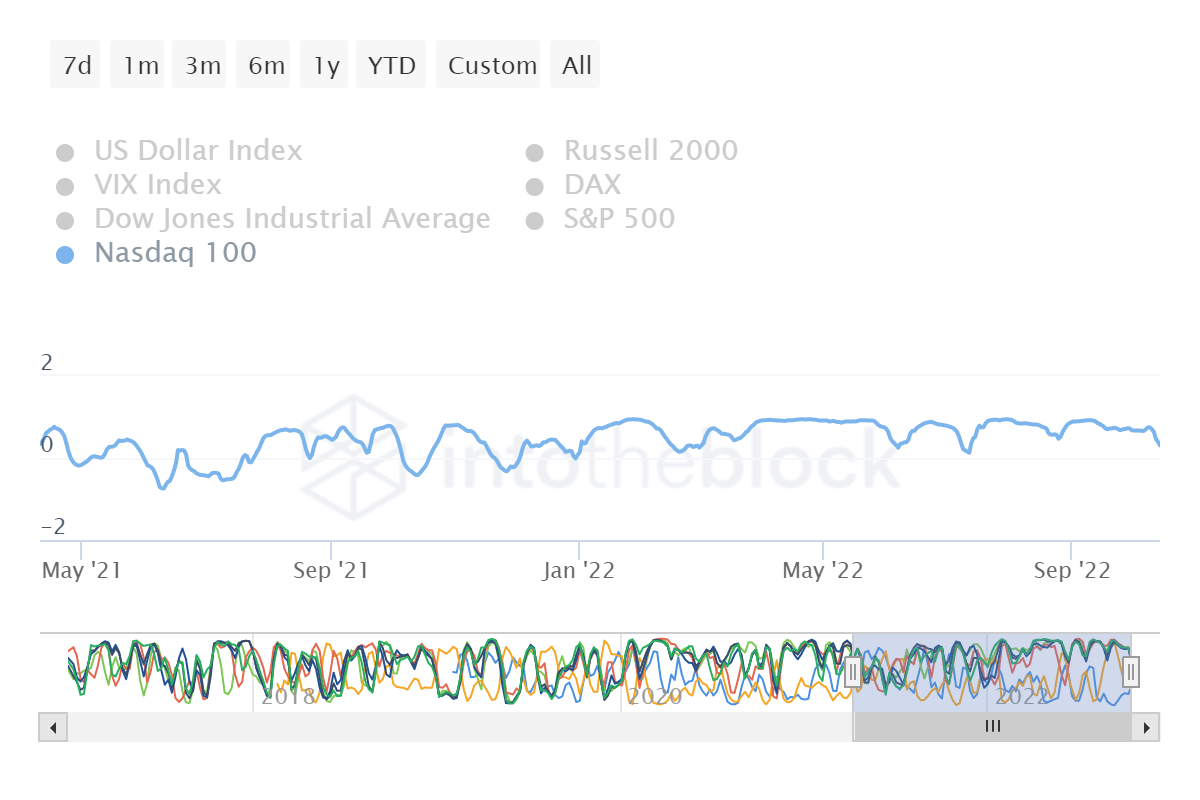Hide the Nasdaq 100 series
The height and width of the screenshot is (800, 1200).
(175, 253)
